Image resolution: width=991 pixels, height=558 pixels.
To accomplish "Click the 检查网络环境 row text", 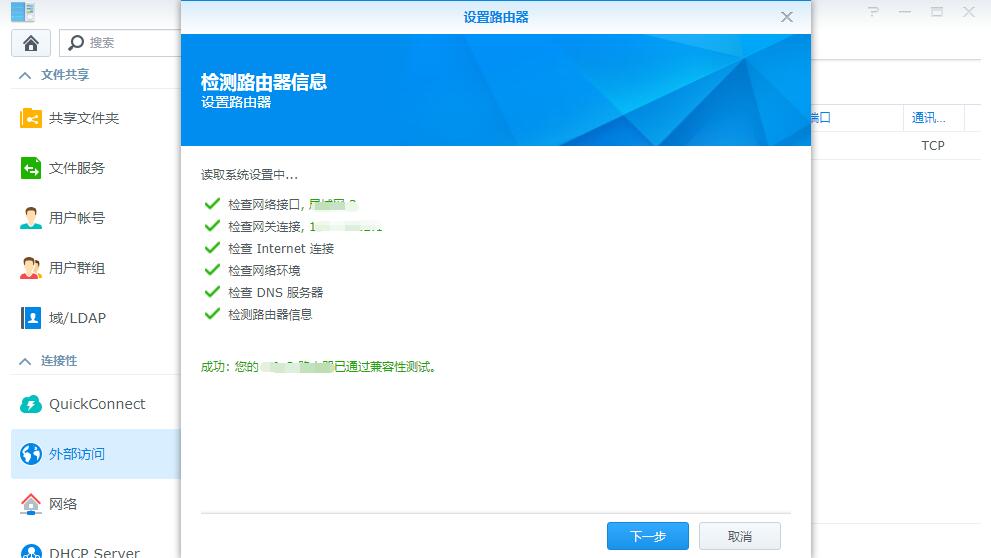I will (264, 270).
